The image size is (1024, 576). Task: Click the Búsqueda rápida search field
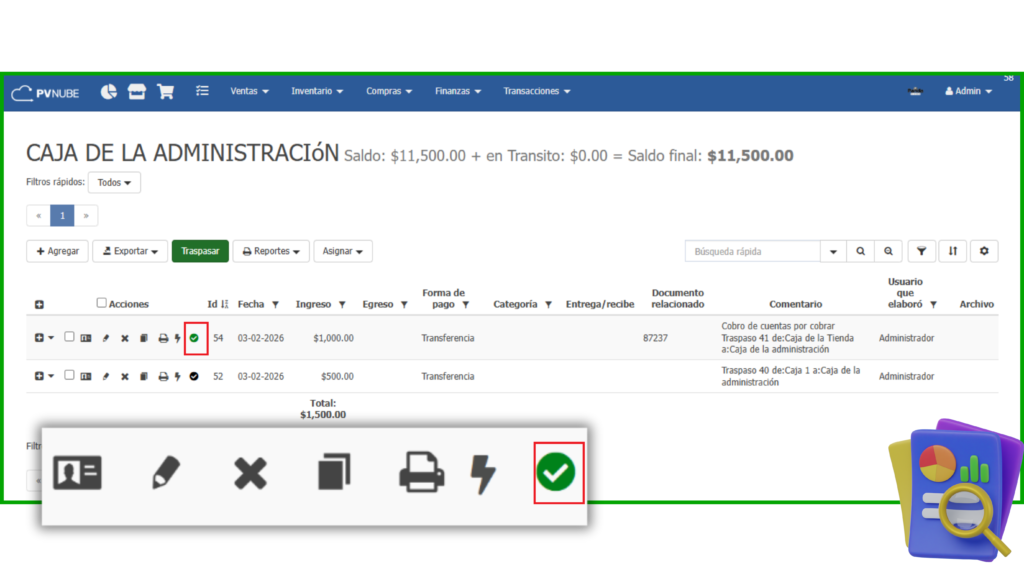point(752,251)
